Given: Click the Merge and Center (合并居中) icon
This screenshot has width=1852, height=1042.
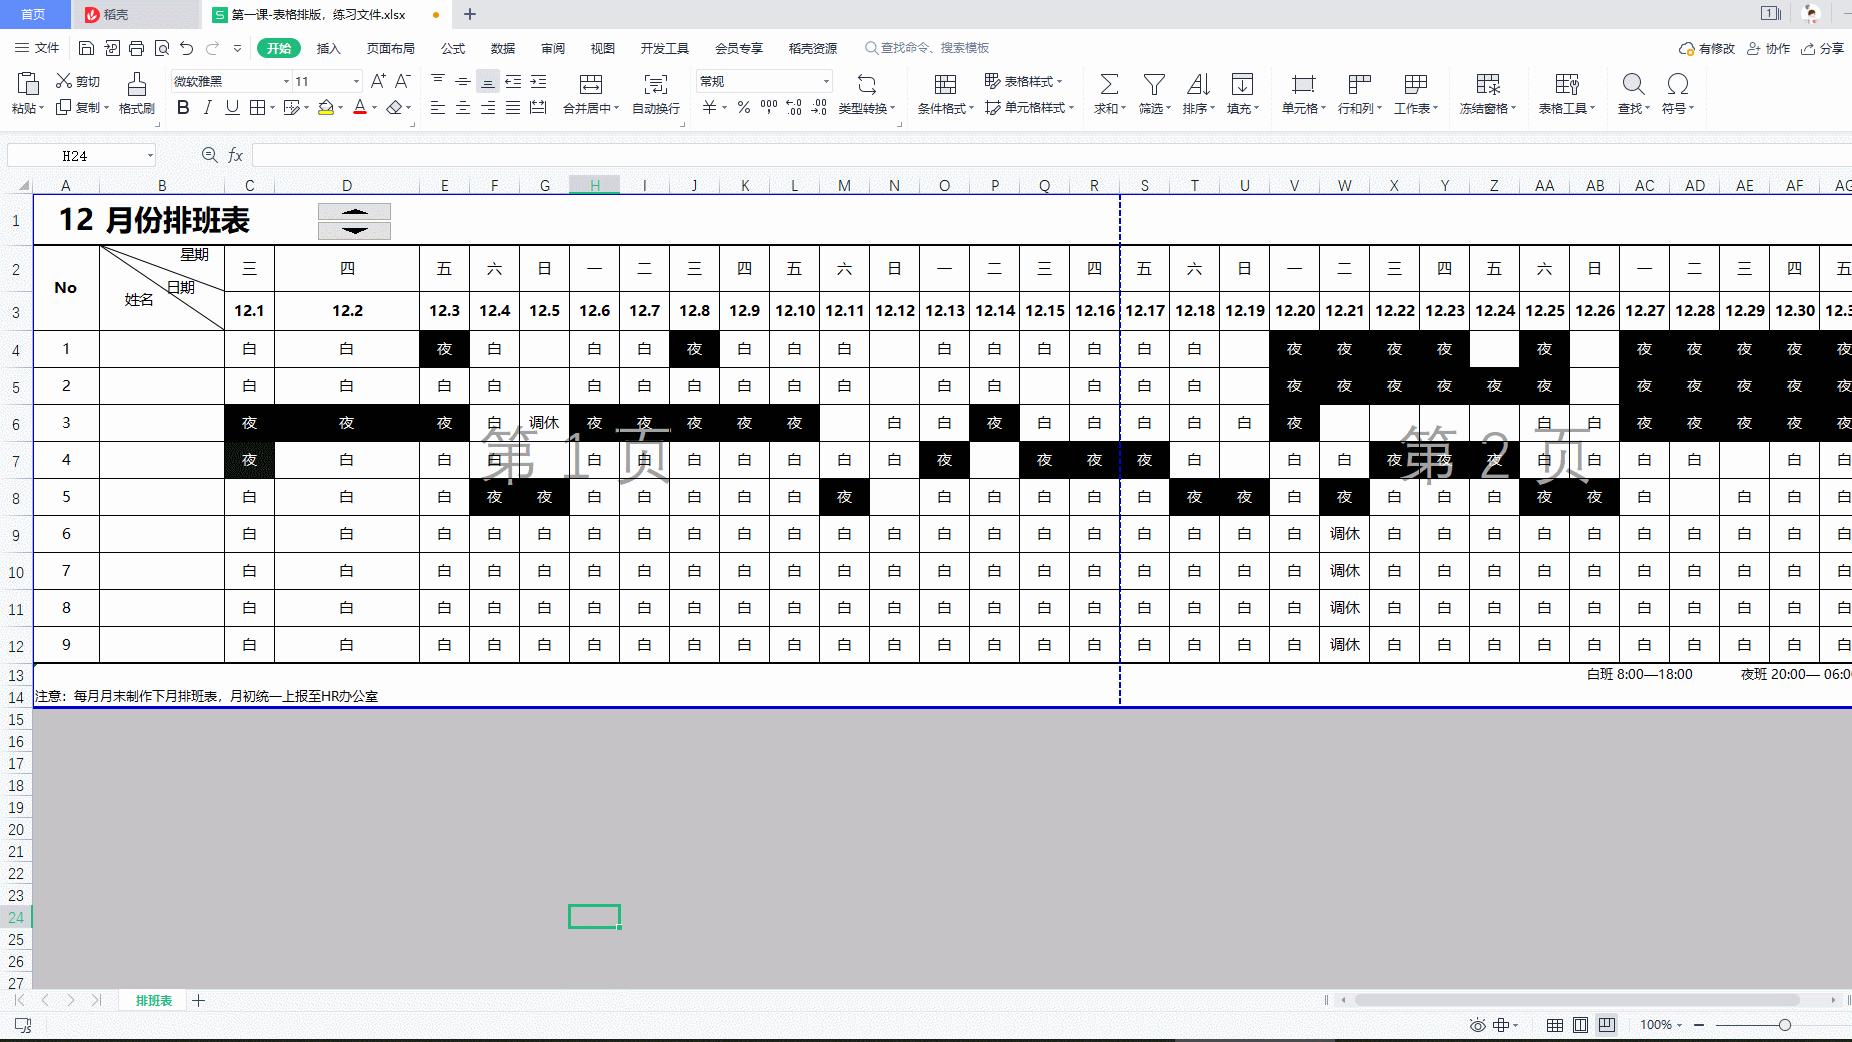Looking at the screenshot, I should (x=591, y=84).
